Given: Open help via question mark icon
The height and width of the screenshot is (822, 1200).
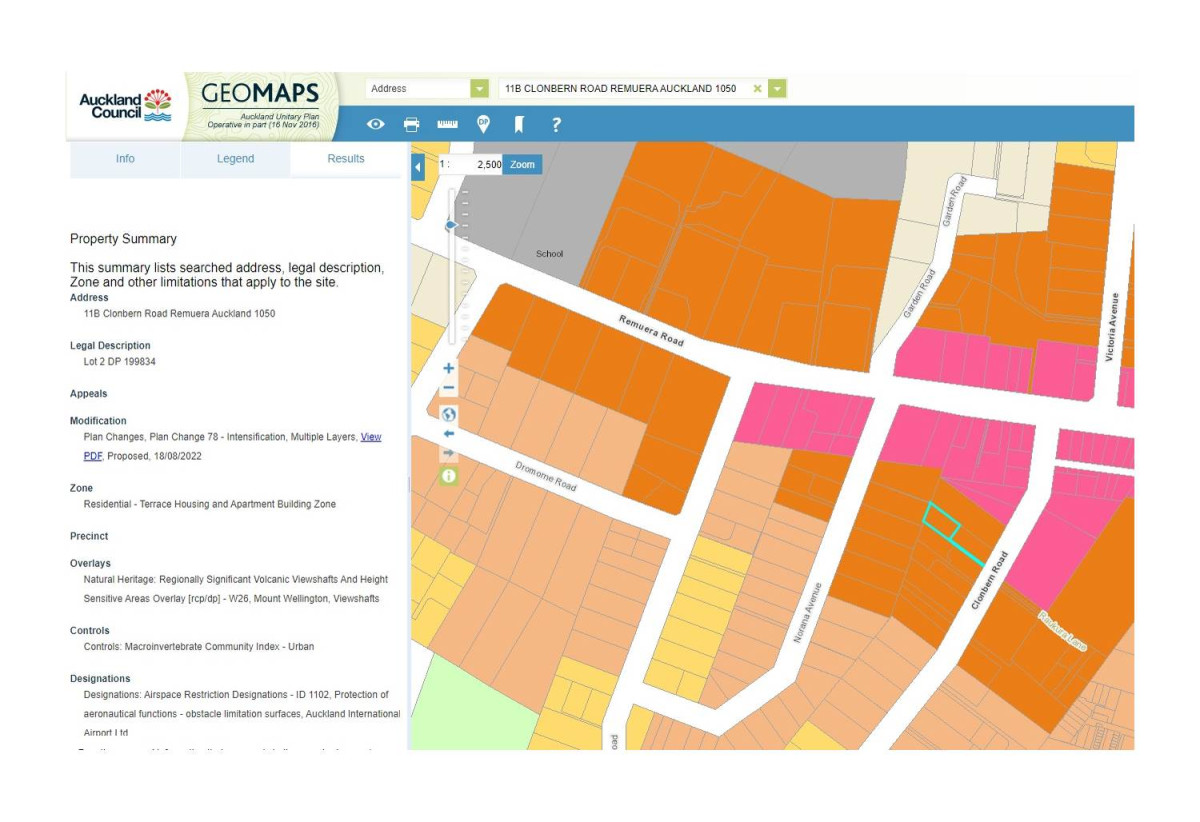Looking at the screenshot, I should pyautogui.click(x=556, y=124).
